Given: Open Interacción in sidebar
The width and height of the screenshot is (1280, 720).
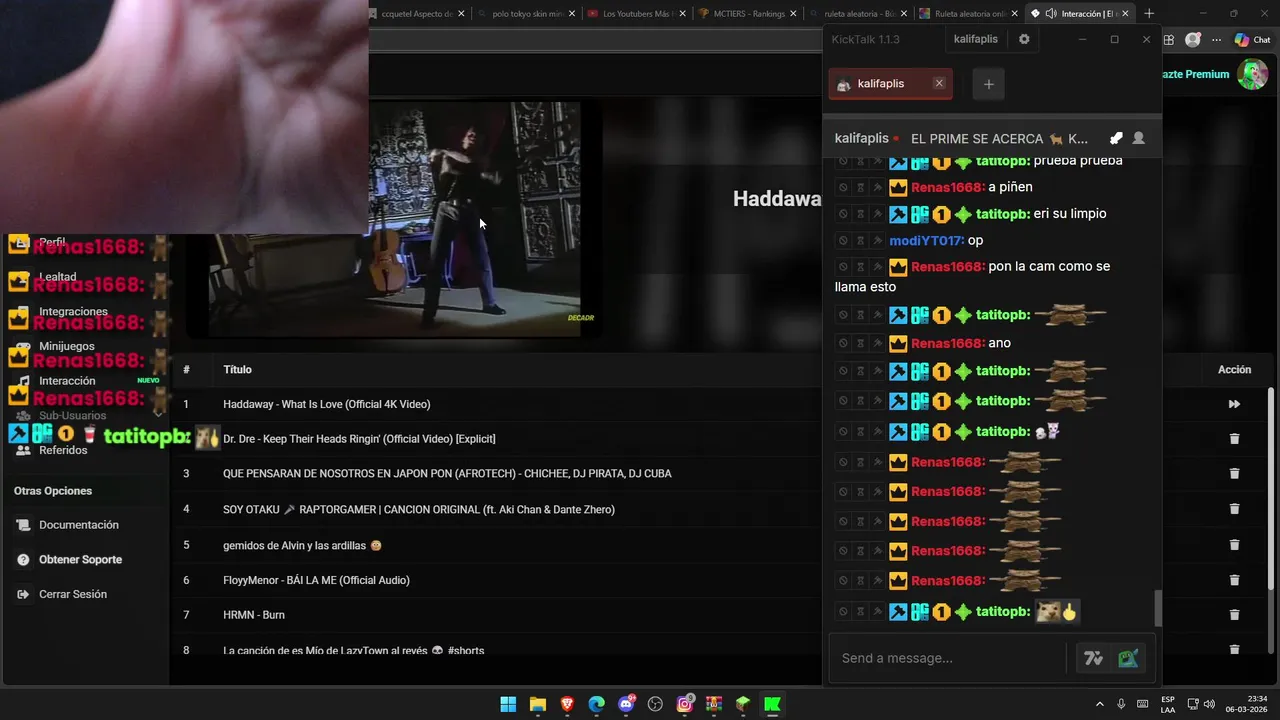Looking at the screenshot, I should (67, 381).
